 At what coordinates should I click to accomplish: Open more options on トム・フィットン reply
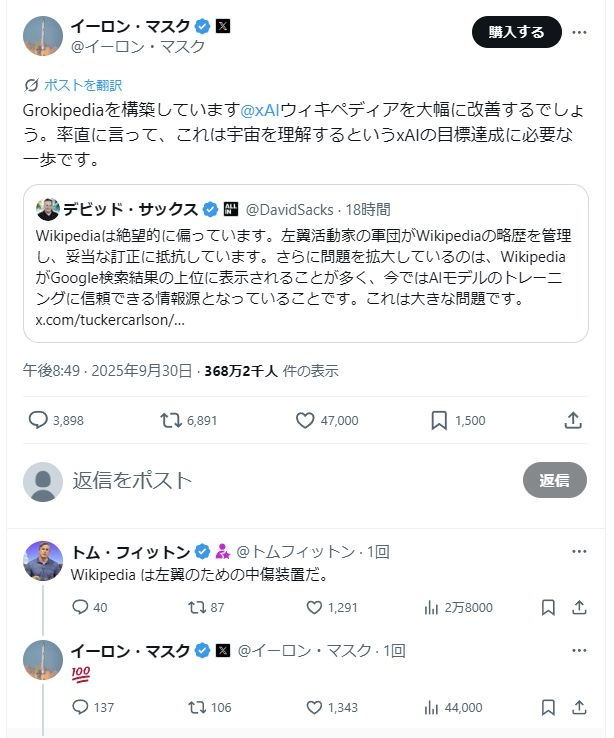tap(579, 551)
